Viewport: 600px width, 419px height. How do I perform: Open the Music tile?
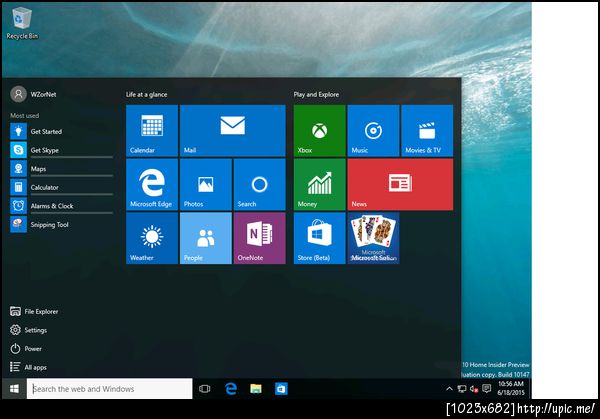pos(373,130)
